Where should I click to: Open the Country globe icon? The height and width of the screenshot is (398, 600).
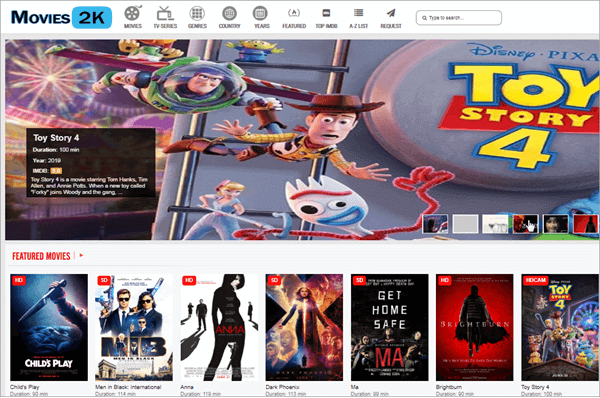pos(229,13)
